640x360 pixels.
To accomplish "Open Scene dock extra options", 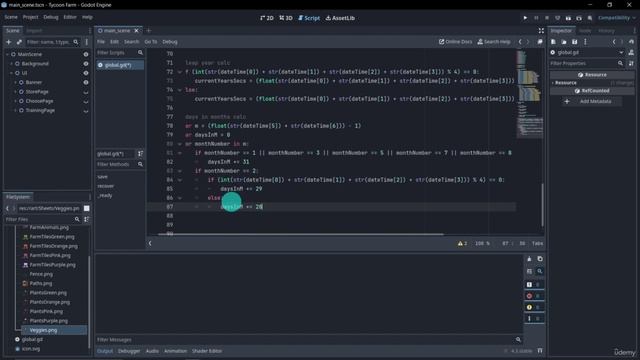I will pos(87,42).
